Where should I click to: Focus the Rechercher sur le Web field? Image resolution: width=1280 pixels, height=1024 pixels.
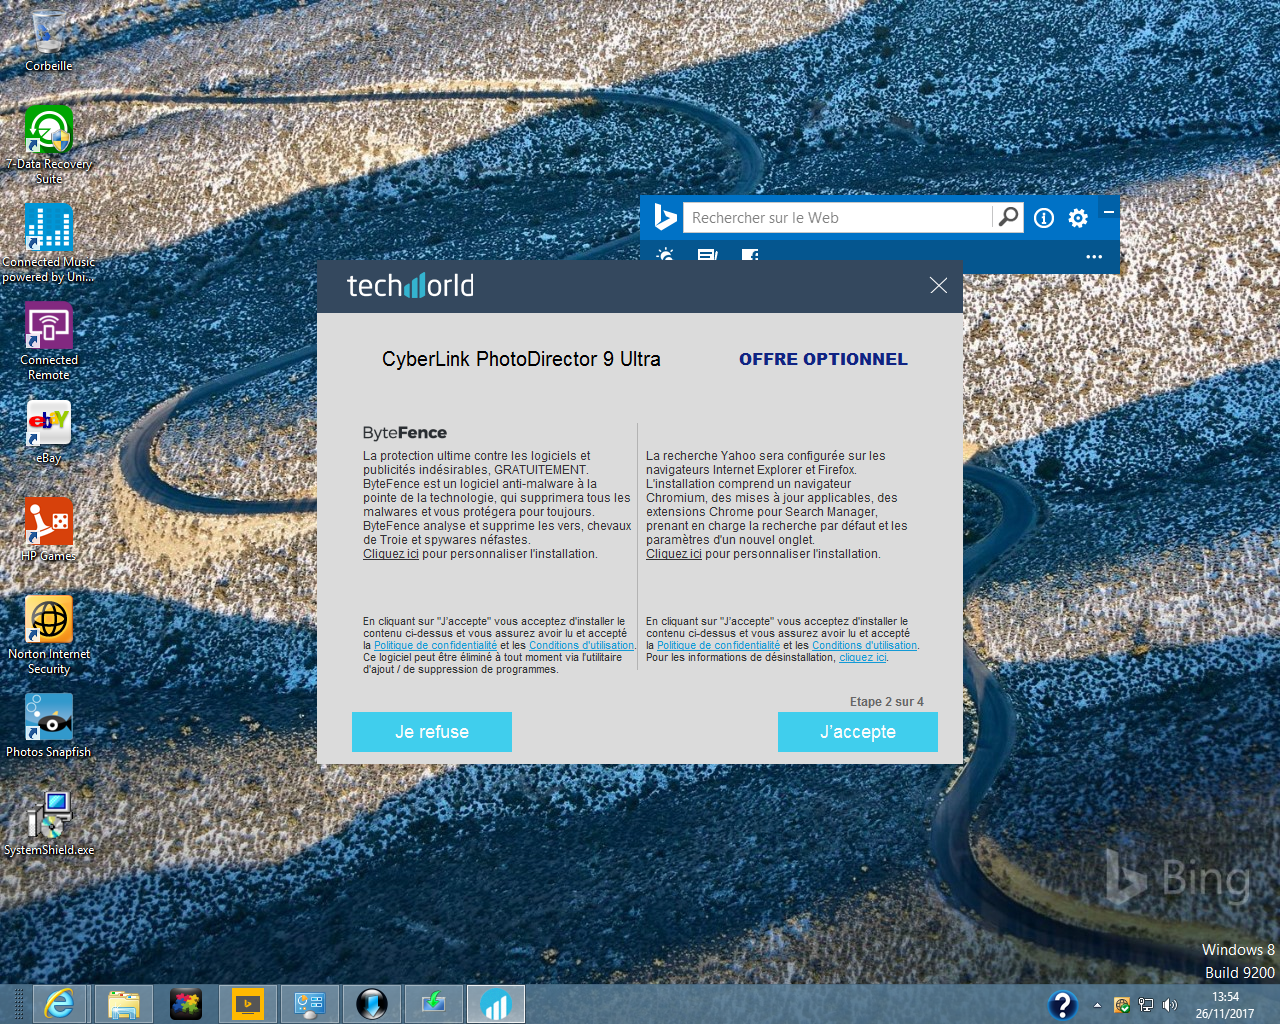(837, 218)
